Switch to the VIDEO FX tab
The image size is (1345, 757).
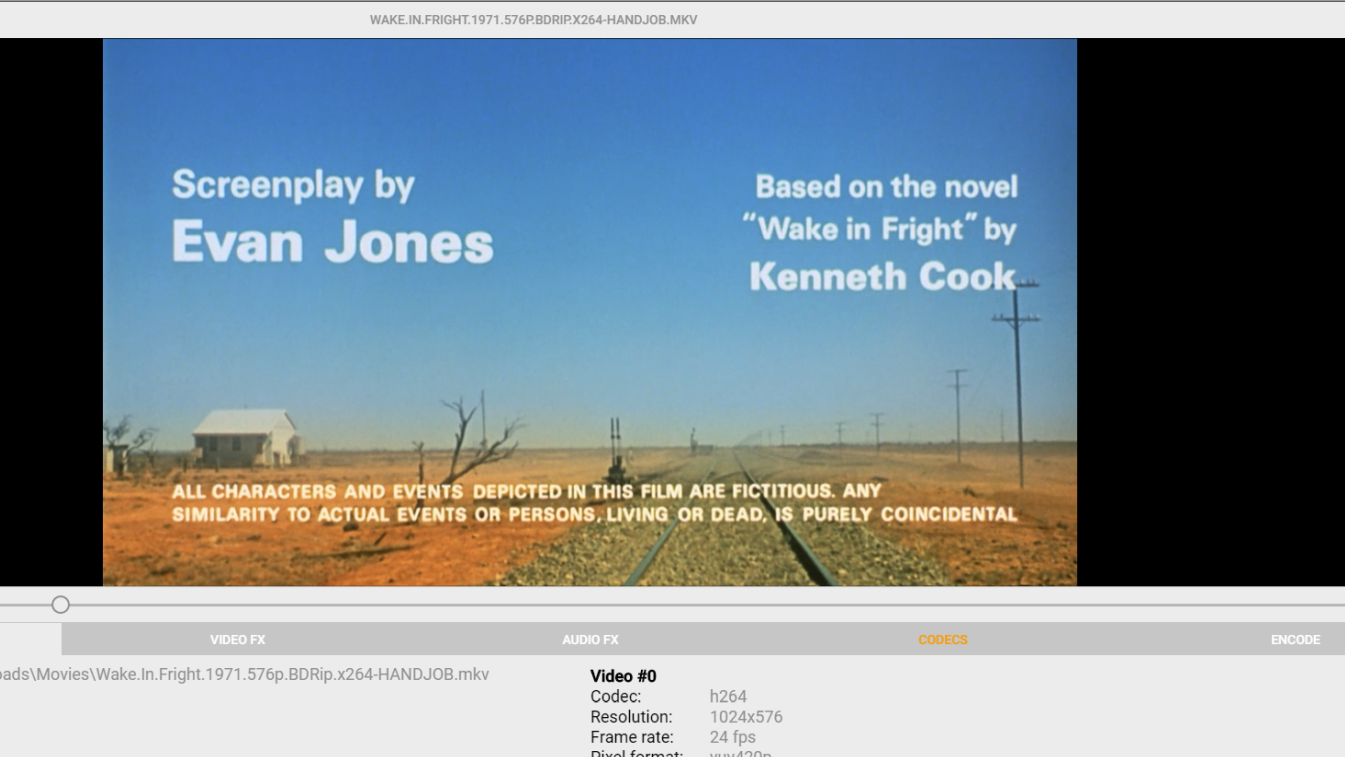pyautogui.click(x=237, y=640)
